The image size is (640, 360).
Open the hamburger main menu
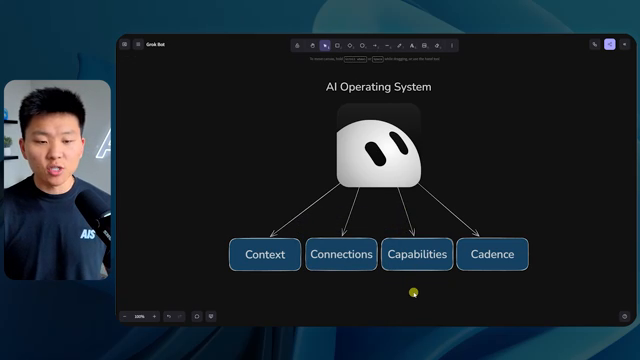pos(138,44)
